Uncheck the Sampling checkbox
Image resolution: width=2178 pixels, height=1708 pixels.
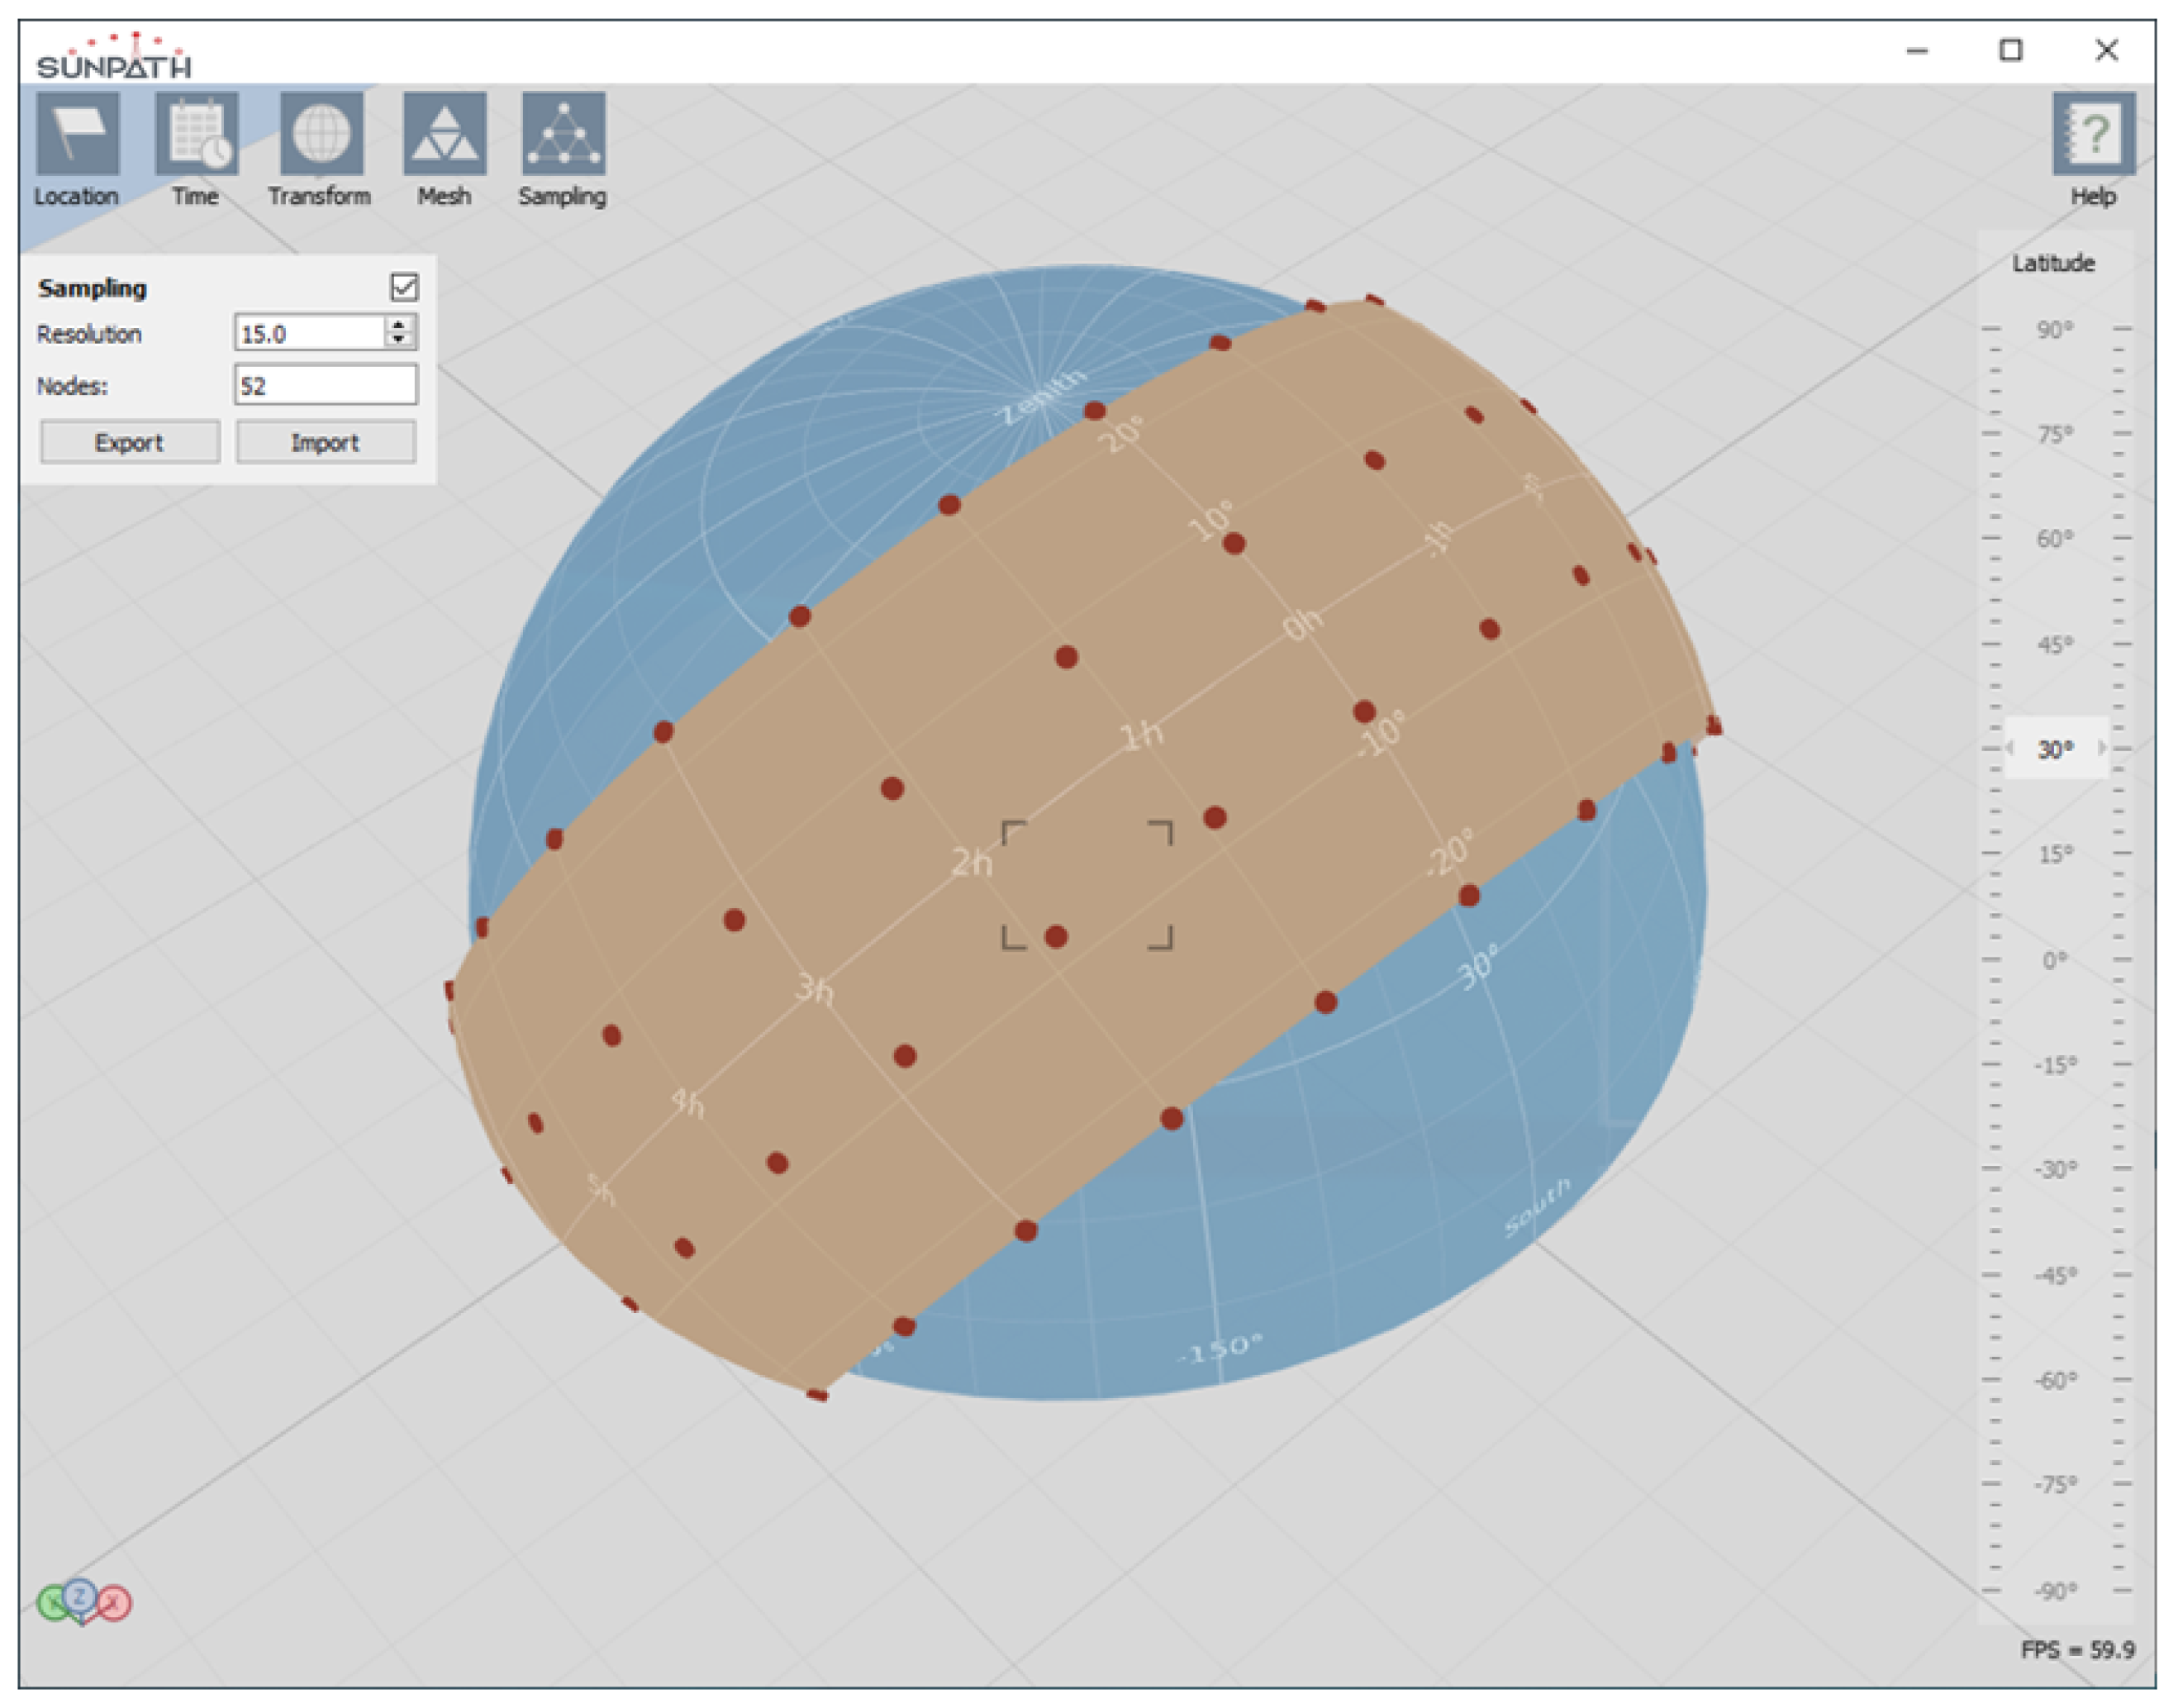click(x=404, y=288)
